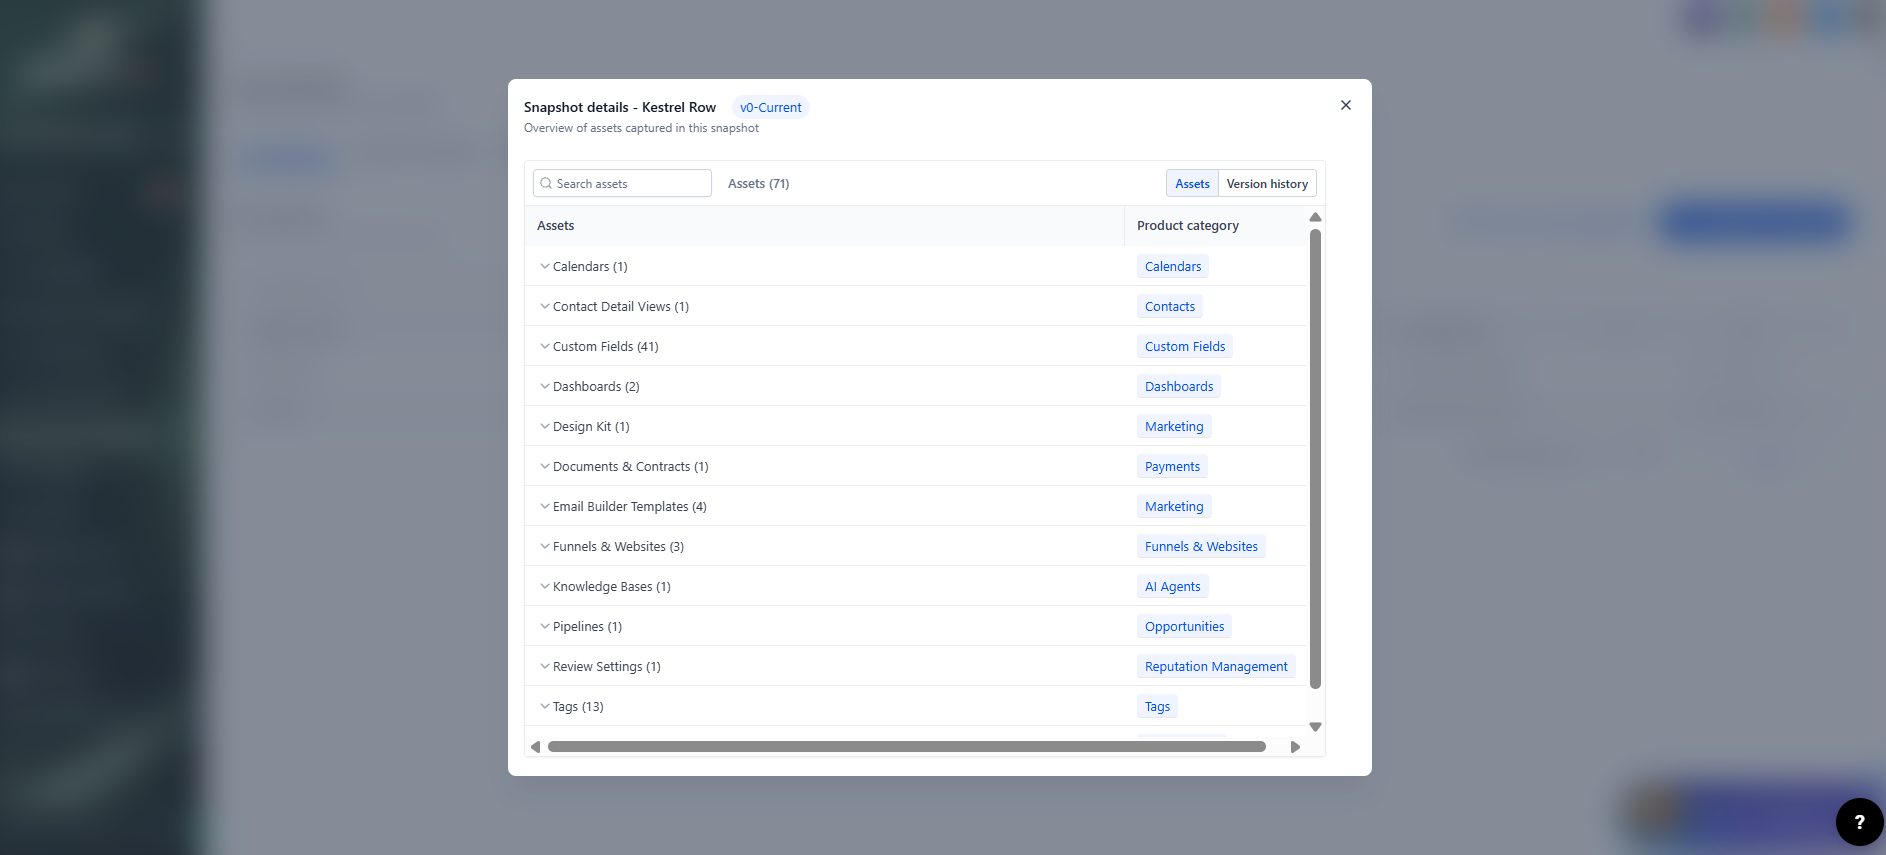This screenshot has height=855, width=1886.
Task: Click the vertical scrollbar up arrow
Action: pyautogui.click(x=1316, y=217)
